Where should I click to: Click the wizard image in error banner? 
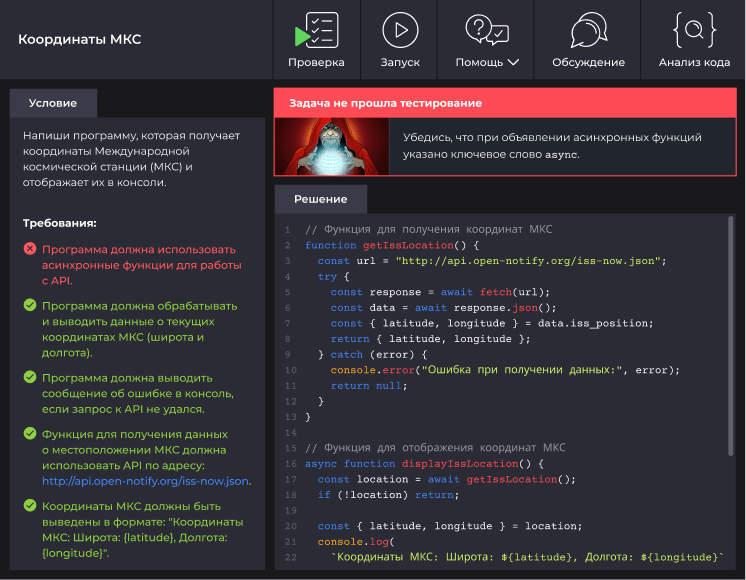coord(332,147)
